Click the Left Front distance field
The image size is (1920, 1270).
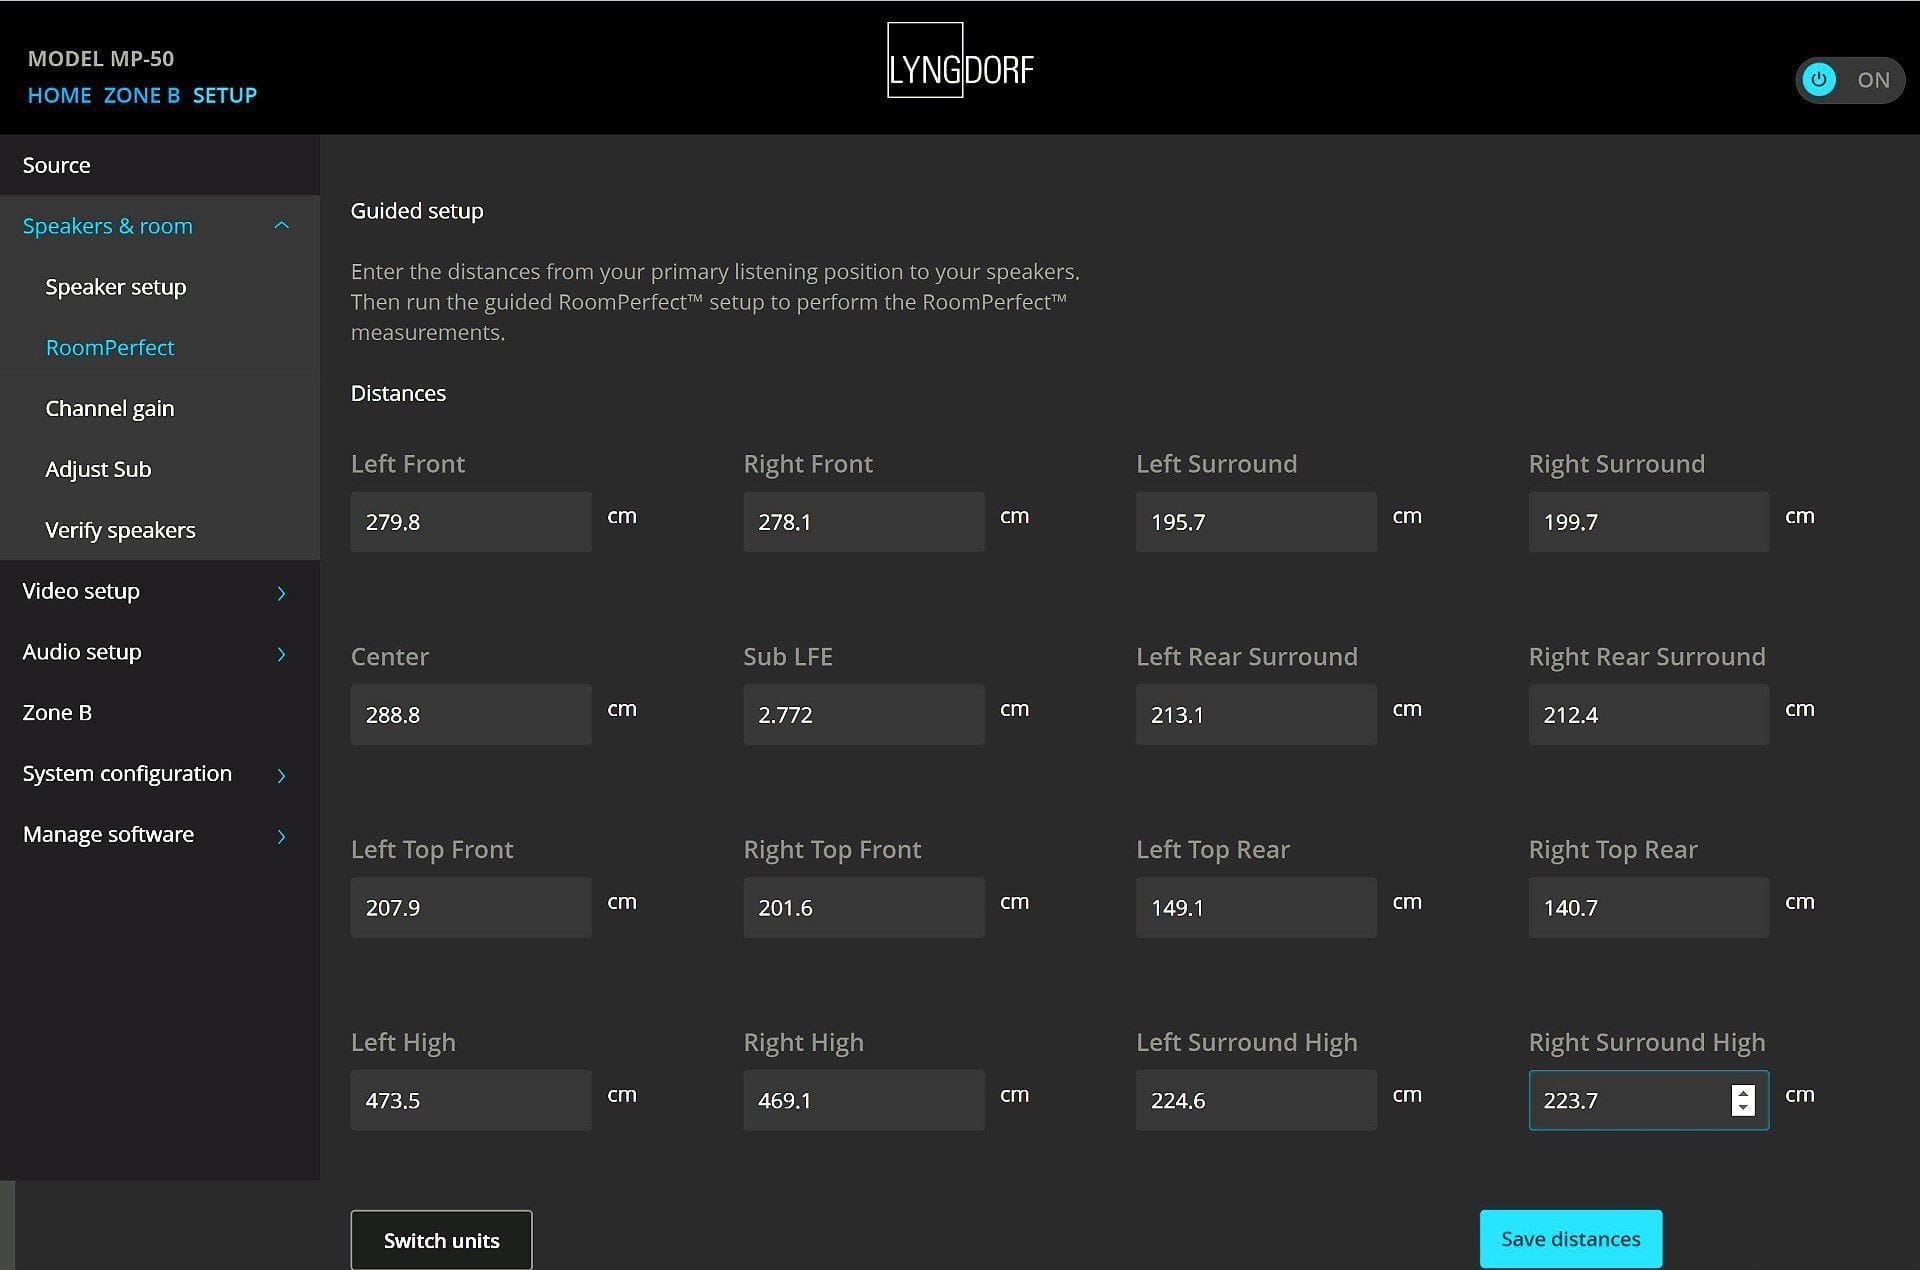470,522
